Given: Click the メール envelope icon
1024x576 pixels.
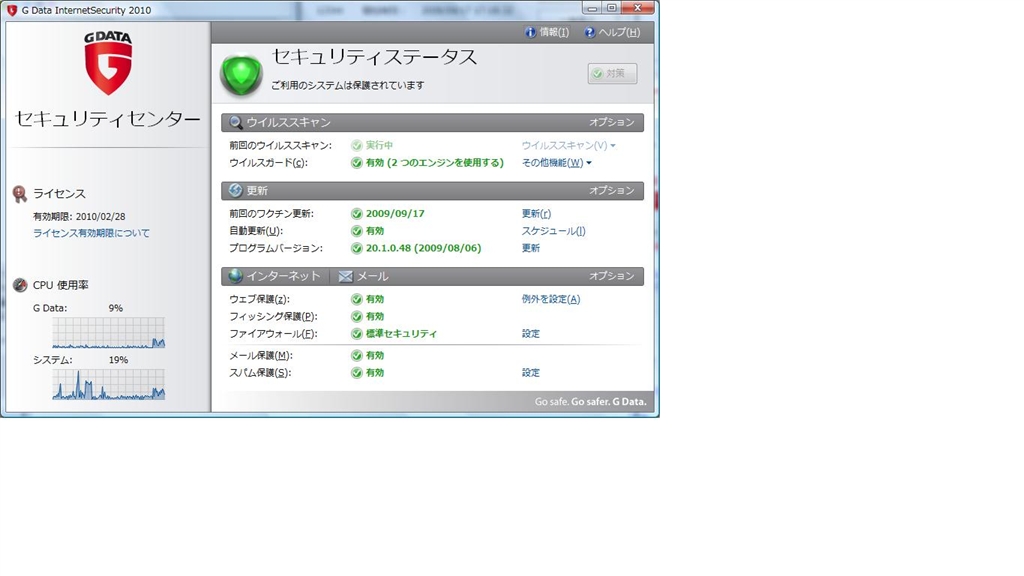Looking at the screenshot, I should coord(345,276).
